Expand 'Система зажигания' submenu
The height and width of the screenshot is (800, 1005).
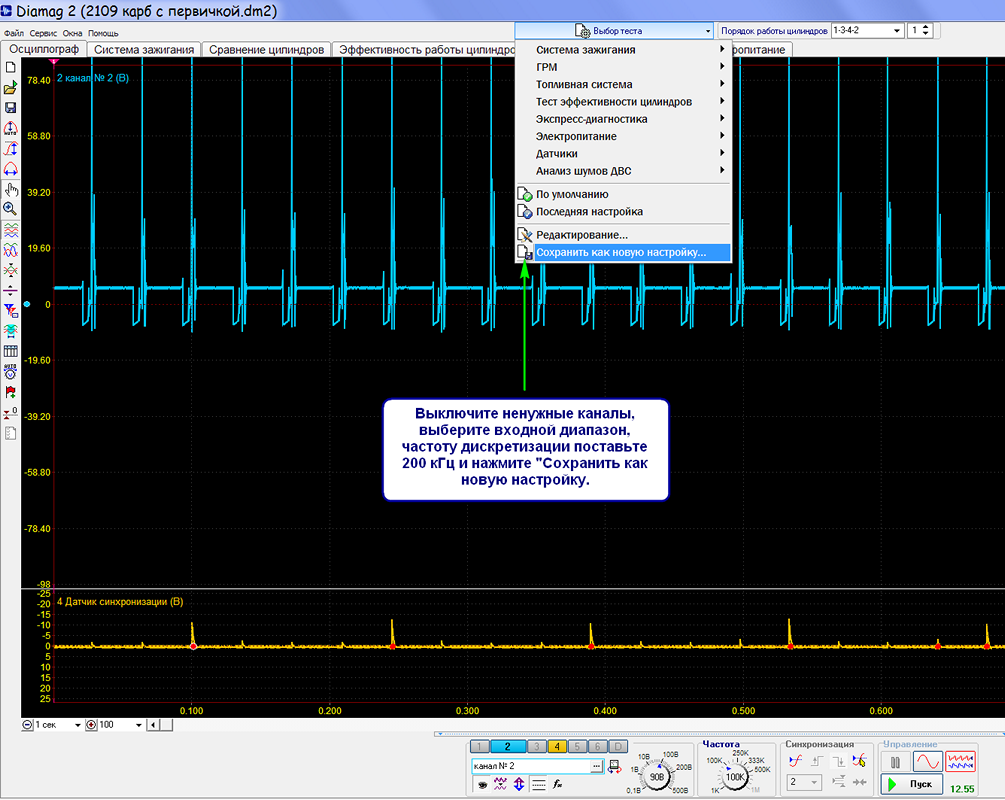click(623, 49)
